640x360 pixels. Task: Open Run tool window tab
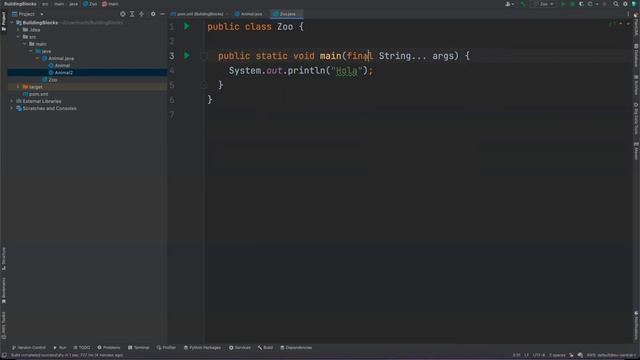[x=60, y=348]
